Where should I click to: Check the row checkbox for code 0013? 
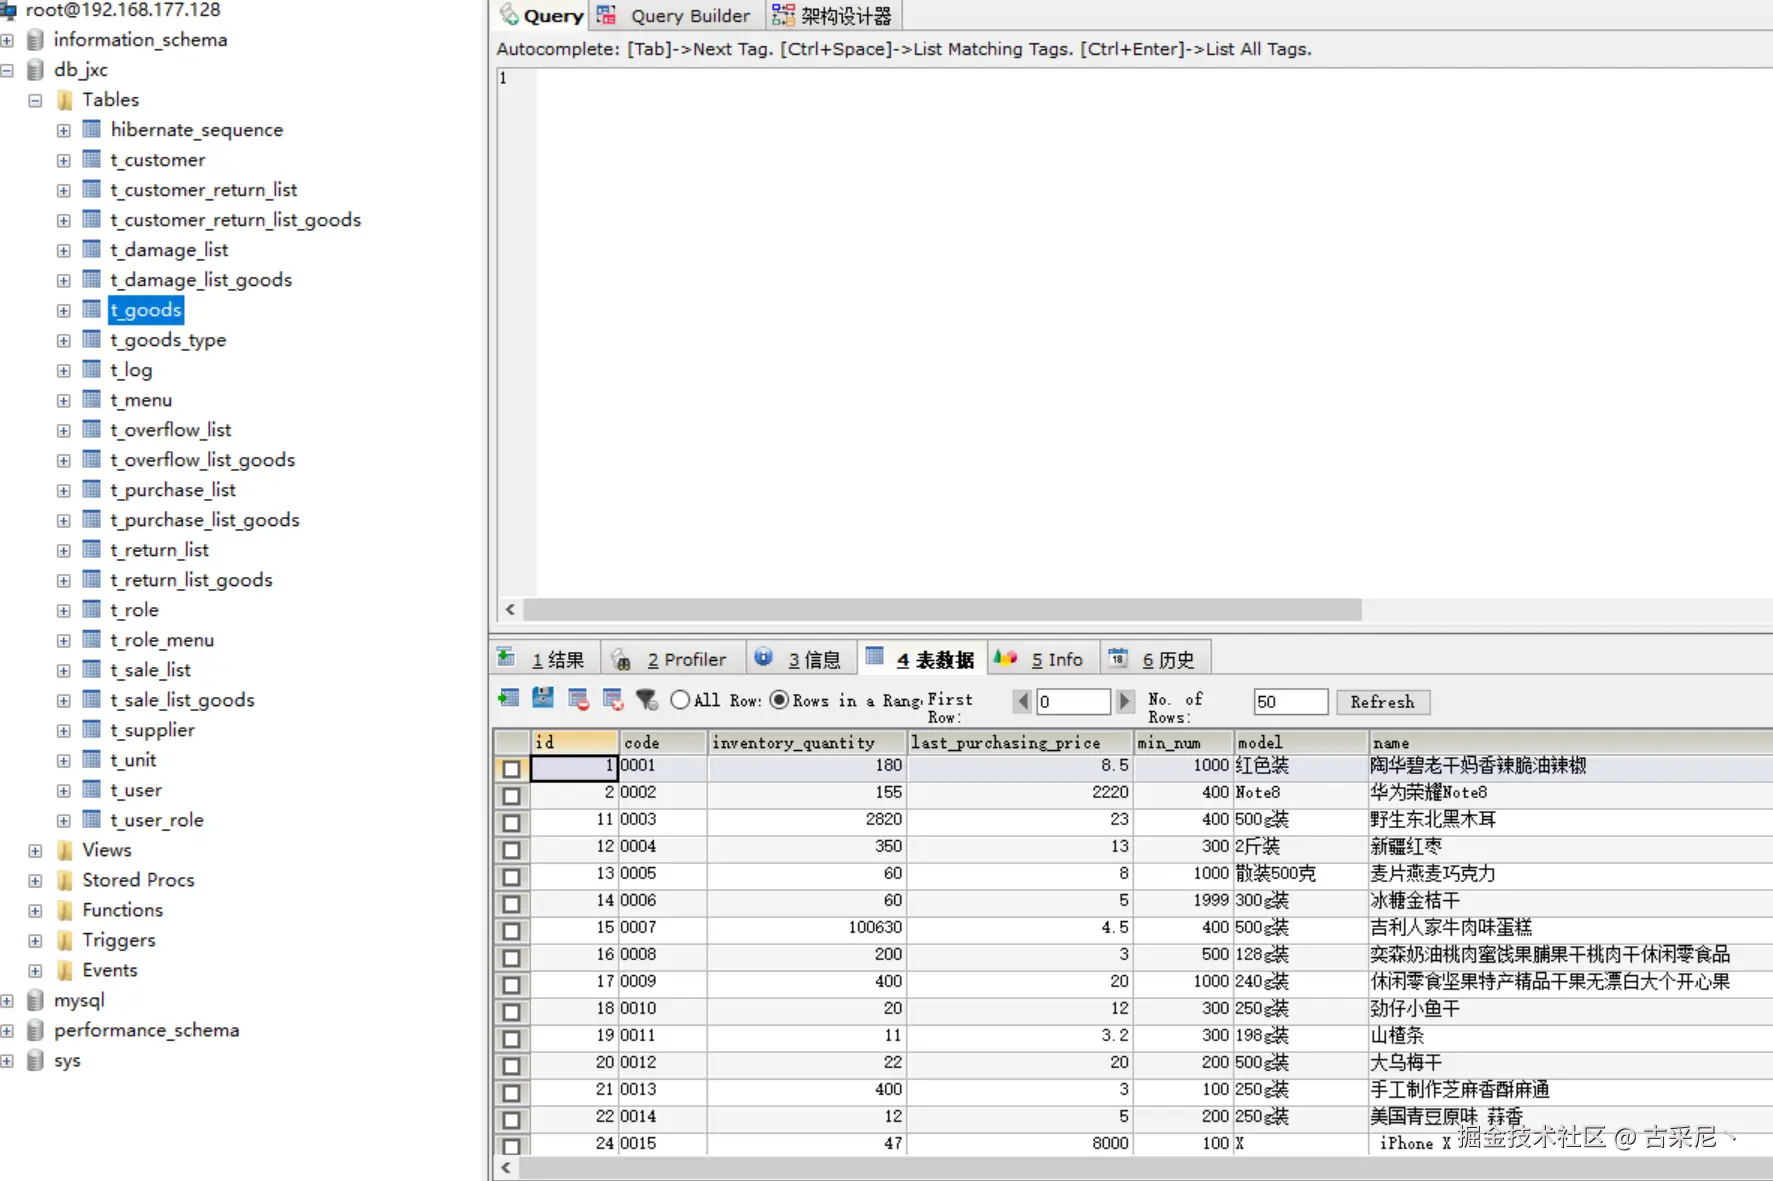coord(511,1092)
